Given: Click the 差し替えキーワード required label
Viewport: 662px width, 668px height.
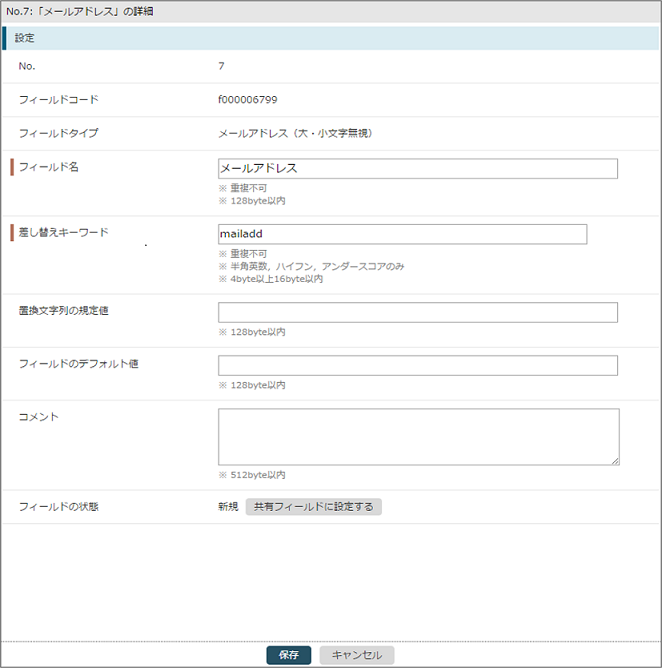Looking at the screenshot, I should (x=63, y=233).
